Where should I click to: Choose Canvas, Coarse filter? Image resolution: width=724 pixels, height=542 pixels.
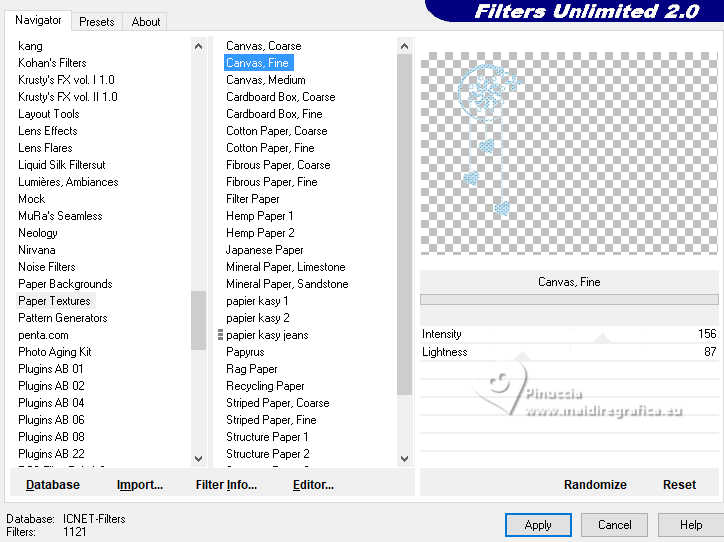tap(264, 46)
